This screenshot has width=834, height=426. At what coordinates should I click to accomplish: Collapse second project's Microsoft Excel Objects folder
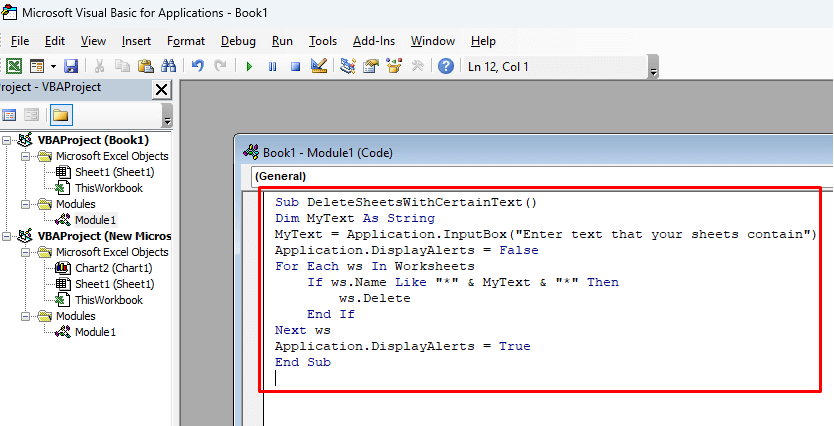point(25,252)
